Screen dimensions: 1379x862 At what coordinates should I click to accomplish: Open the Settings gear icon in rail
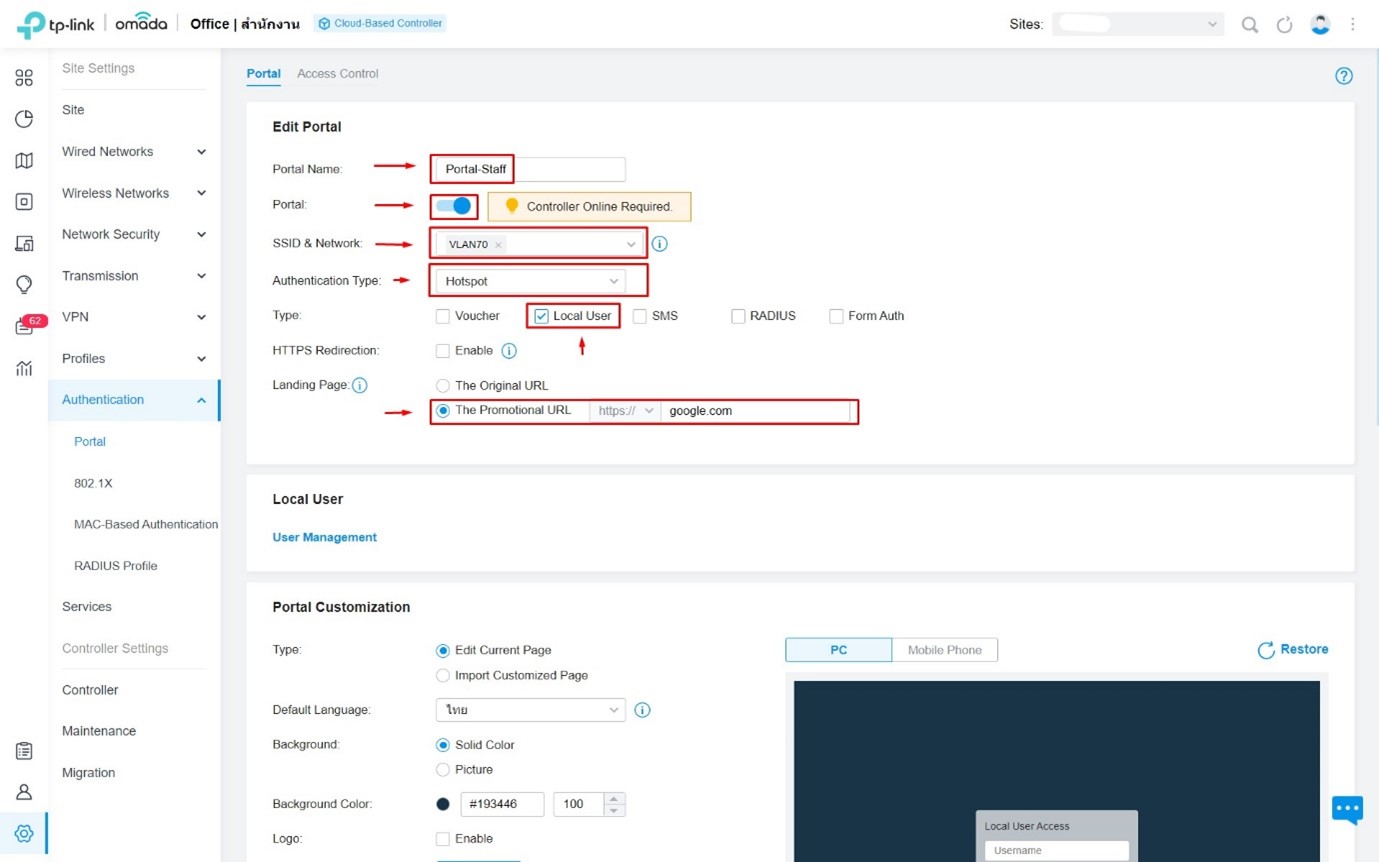point(24,833)
